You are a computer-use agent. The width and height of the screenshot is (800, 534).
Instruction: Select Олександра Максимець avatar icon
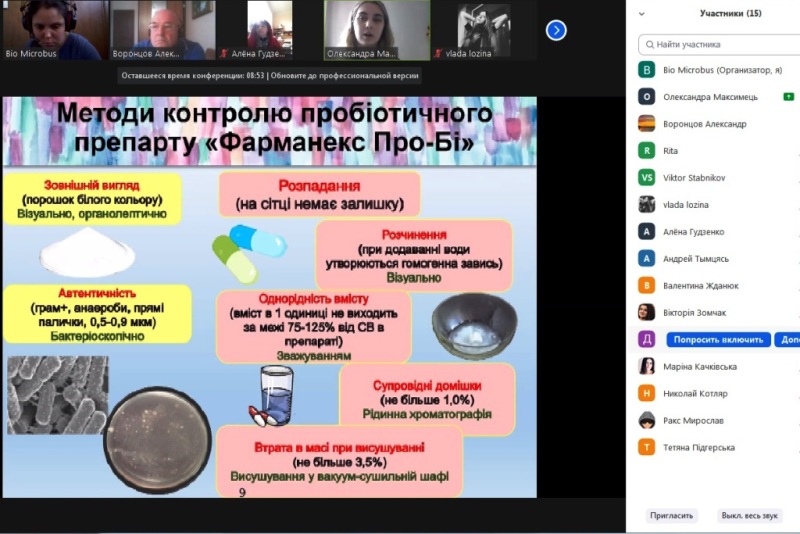coord(646,96)
